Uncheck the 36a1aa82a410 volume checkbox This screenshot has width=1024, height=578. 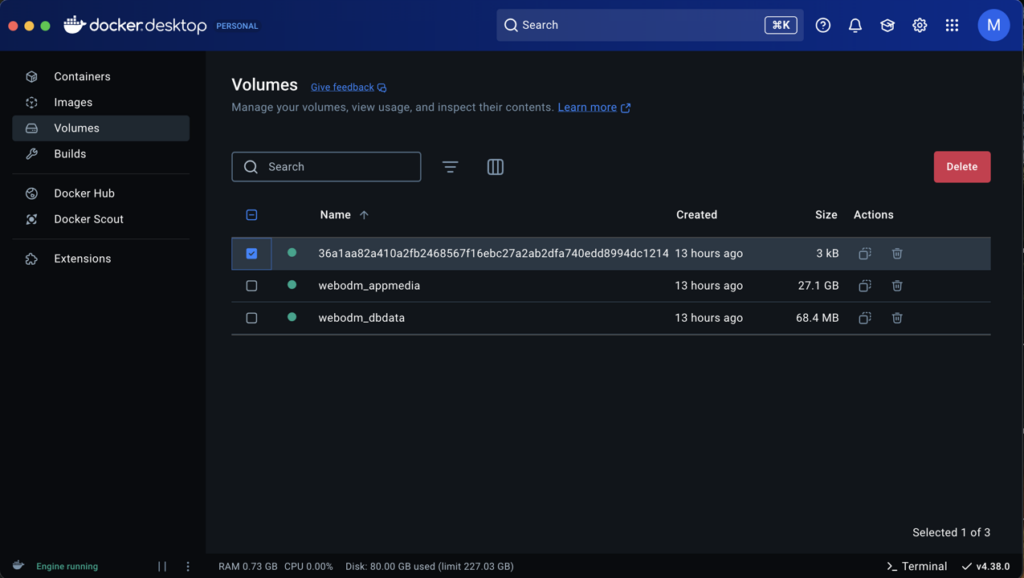click(x=251, y=253)
